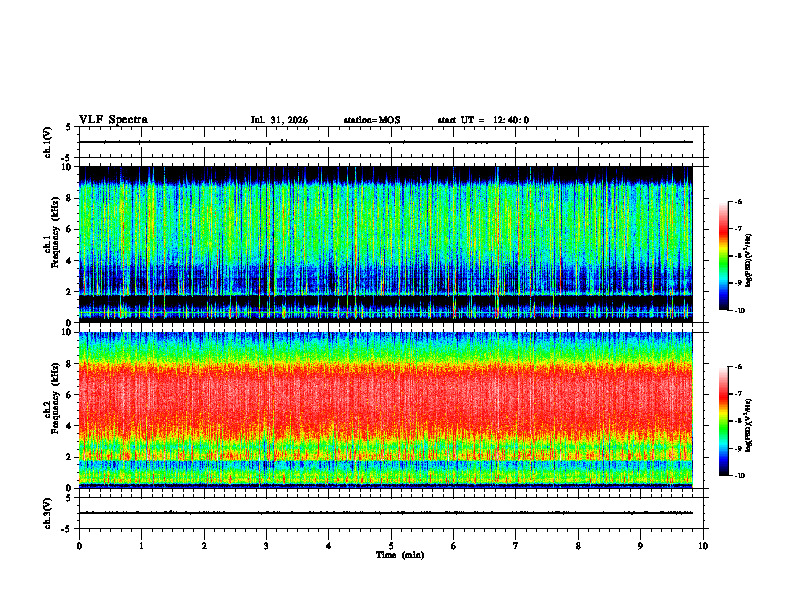Click the ch.2 spectrogram color bar

(x=723, y=421)
